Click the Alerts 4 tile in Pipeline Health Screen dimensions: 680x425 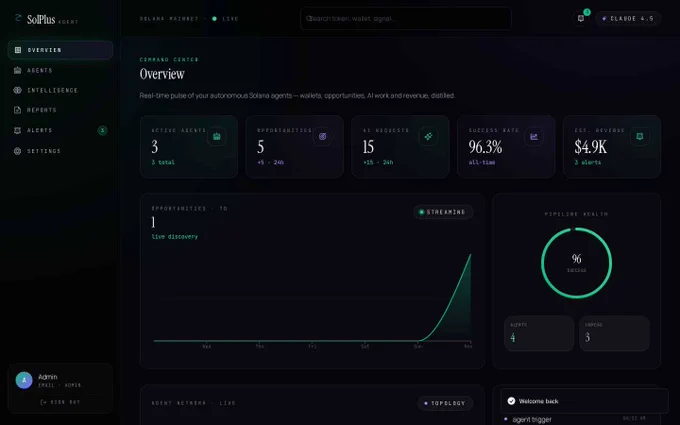(x=539, y=333)
